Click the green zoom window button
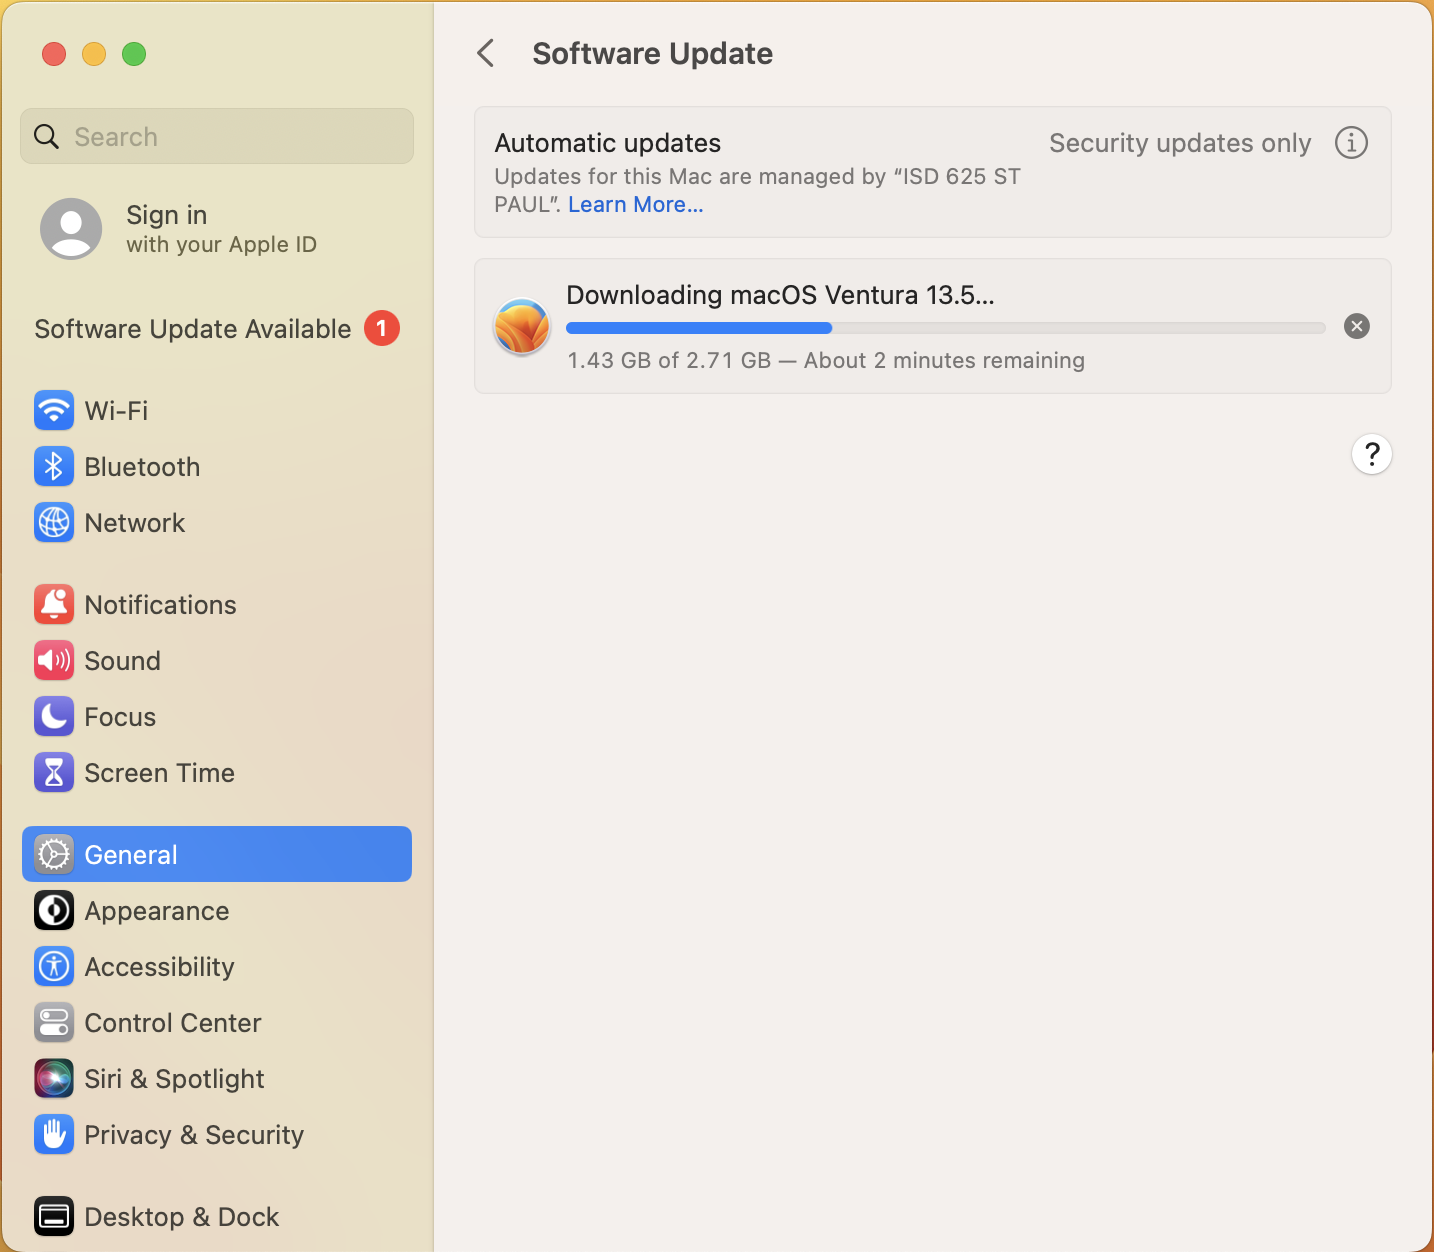This screenshot has width=1434, height=1252. tap(134, 54)
